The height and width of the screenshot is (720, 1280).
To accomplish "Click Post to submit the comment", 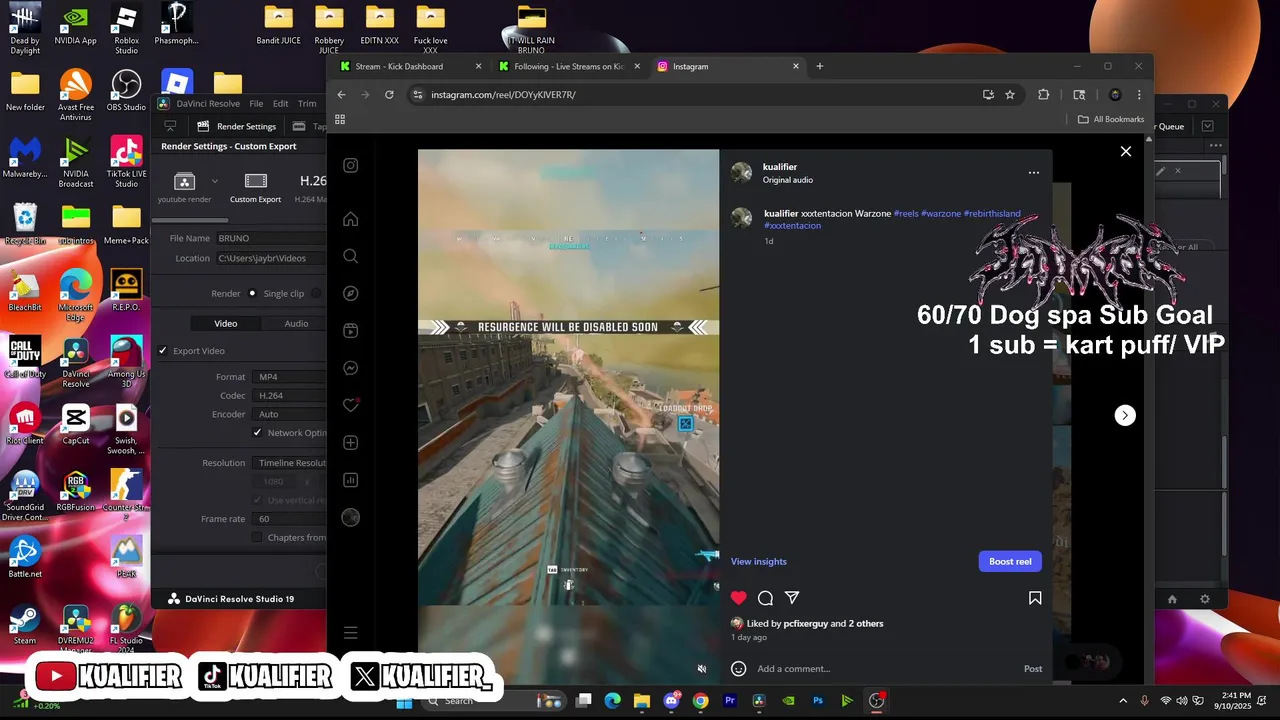I will click(1033, 668).
